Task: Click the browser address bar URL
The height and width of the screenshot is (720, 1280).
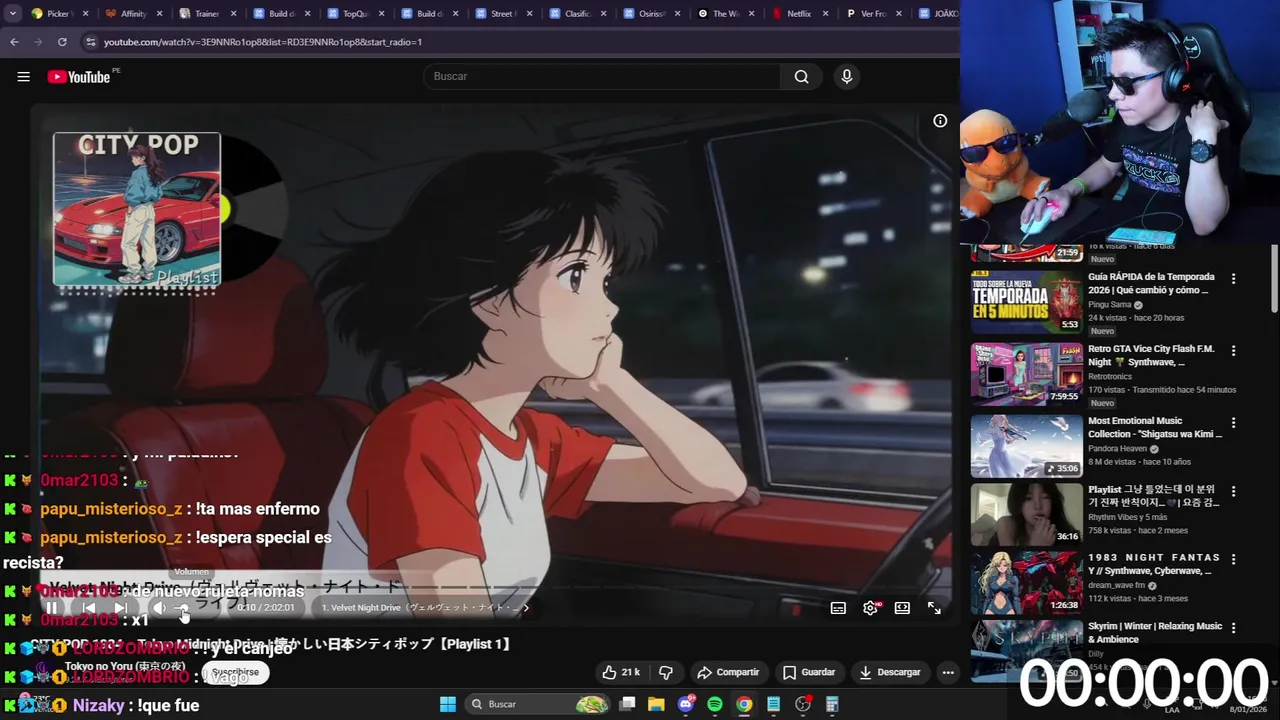Action: [x=263, y=42]
